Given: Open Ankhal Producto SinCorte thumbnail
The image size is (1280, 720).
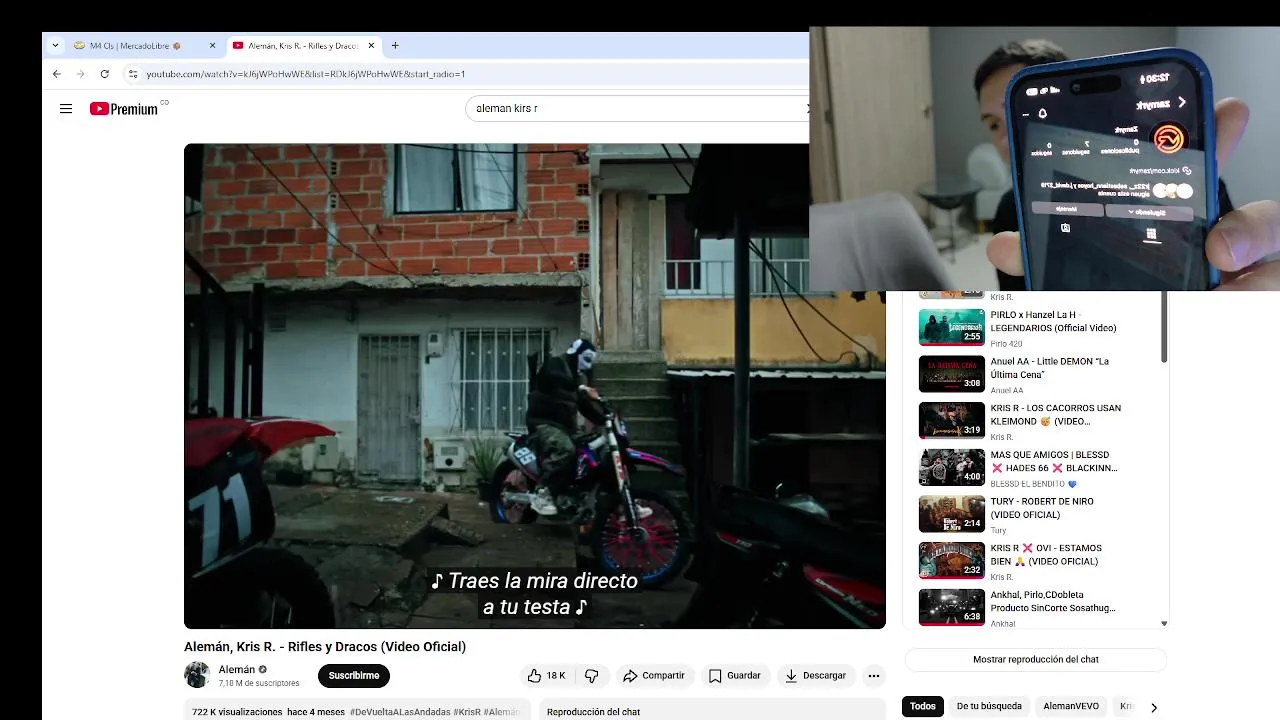Looking at the screenshot, I should [952, 607].
